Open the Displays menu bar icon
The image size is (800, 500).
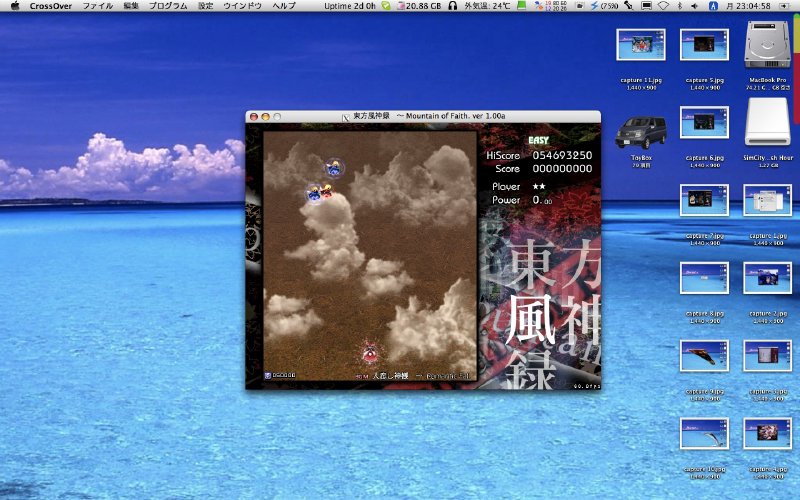(x=646, y=6)
